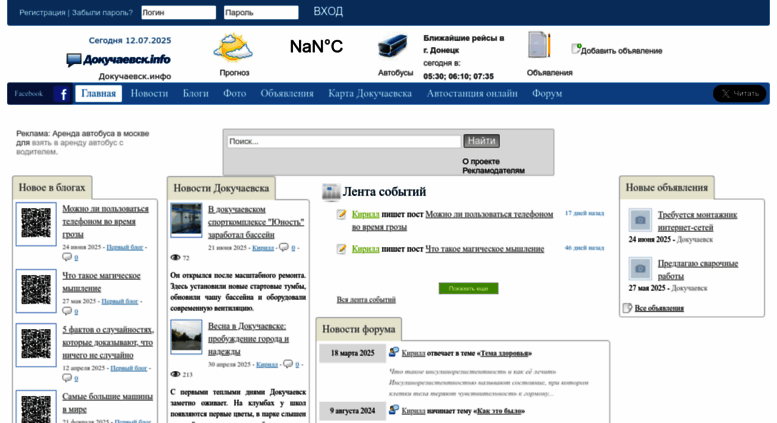This screenshot has height=423, width=777.
Task: Click the Регистрация link
Action: pos(42,13)
